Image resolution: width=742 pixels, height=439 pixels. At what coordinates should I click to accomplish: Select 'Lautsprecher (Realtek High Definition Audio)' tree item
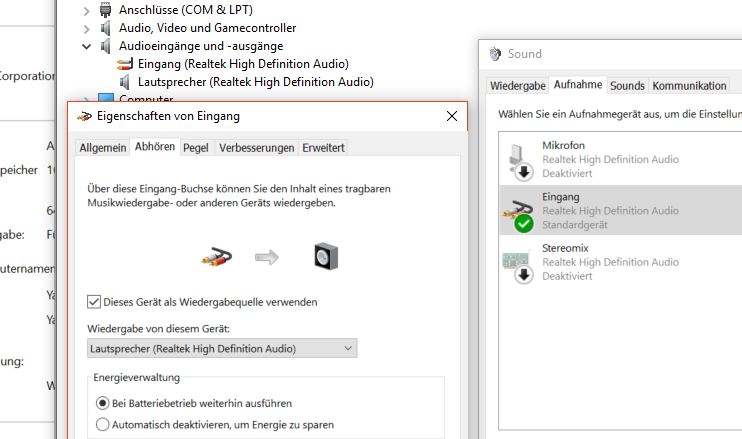pos(256,82)
